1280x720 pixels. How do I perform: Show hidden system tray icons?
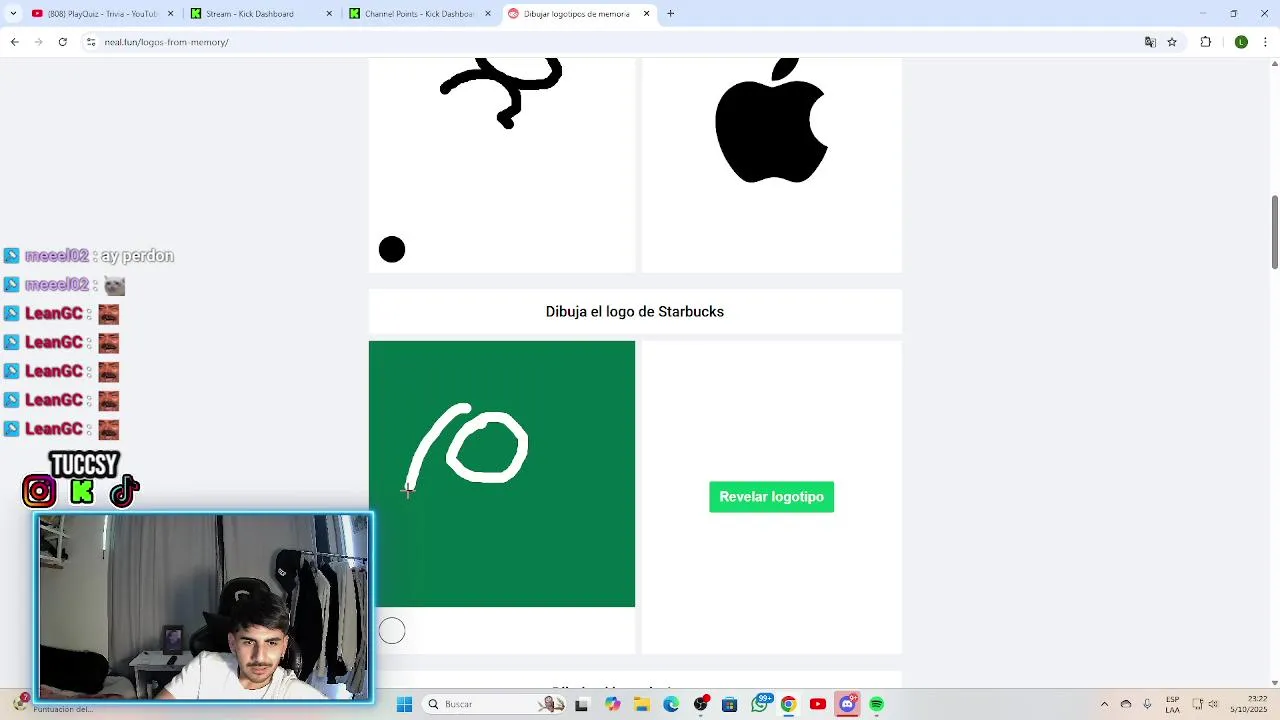pyautogui.click(x=1104, y=704)
